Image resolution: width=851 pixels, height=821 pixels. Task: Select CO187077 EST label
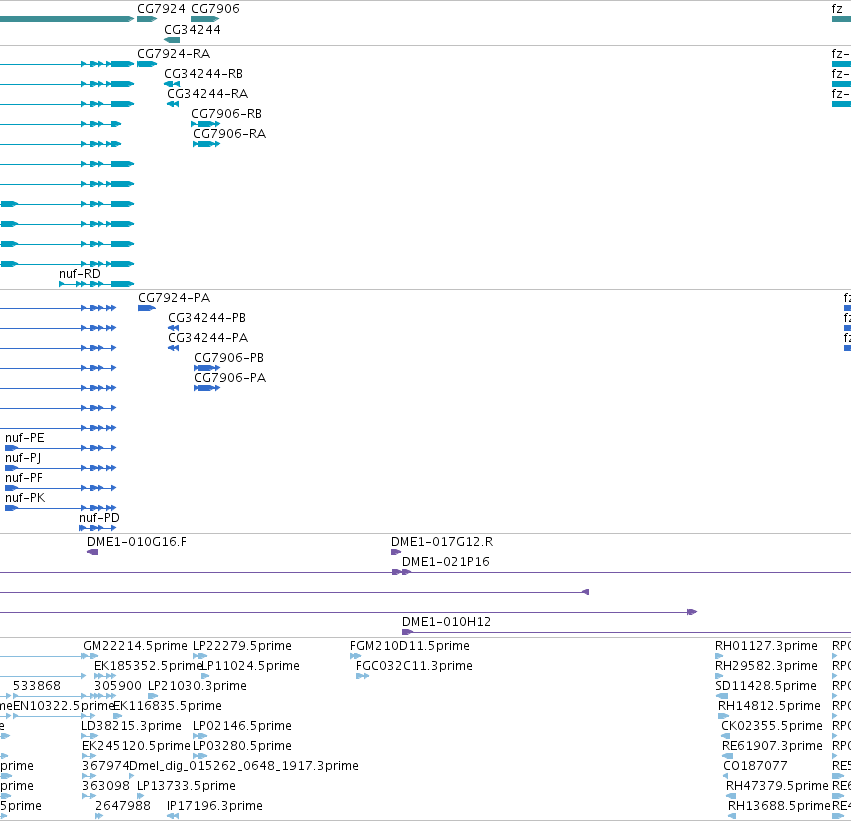755,766
